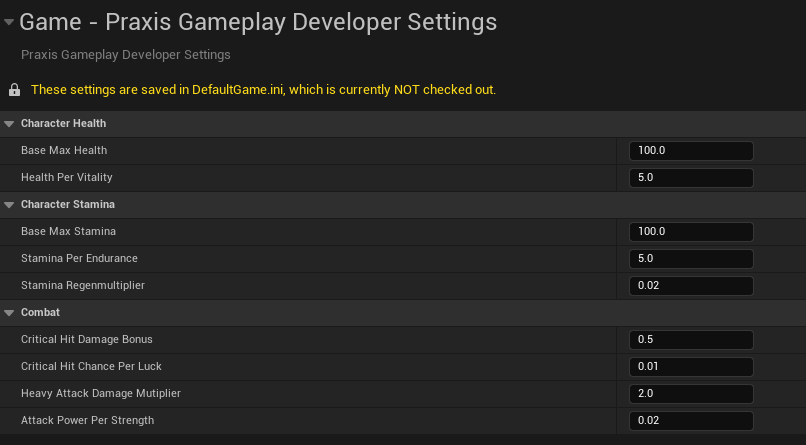Select the Stamina Regenmultiplier property label

pyautogui.click(x=83, y=286)
